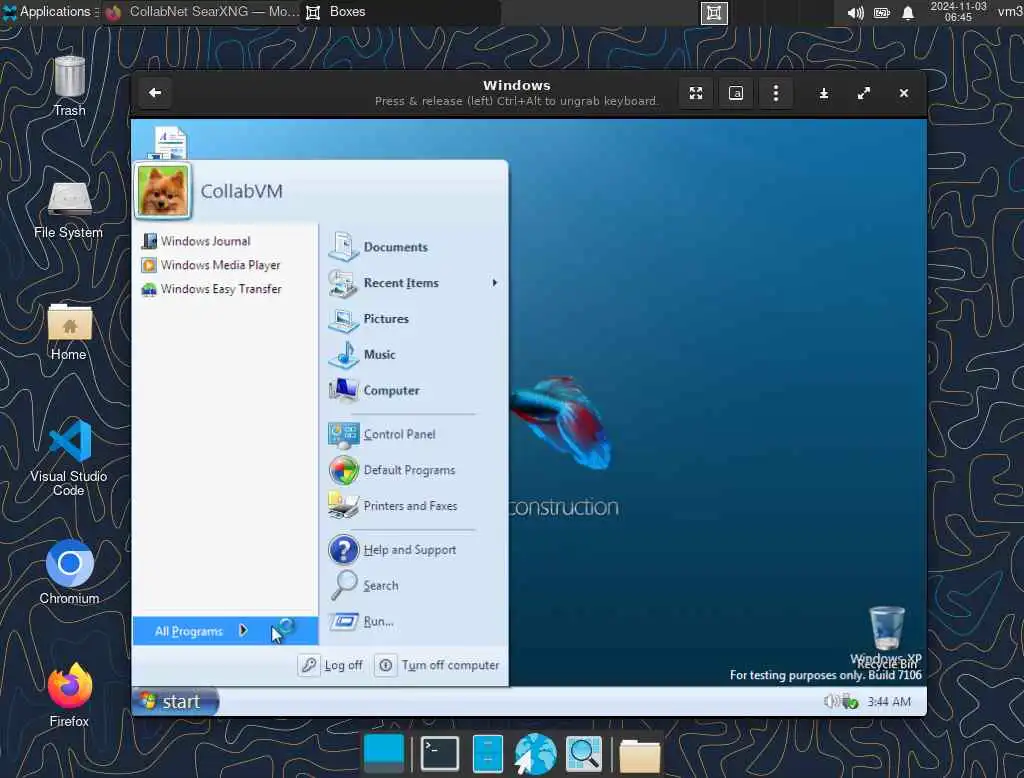Image resolution: width=1024 pixels, height=778 pixels.
Task: Open the Music folder
Action: [x=362, y=355]
